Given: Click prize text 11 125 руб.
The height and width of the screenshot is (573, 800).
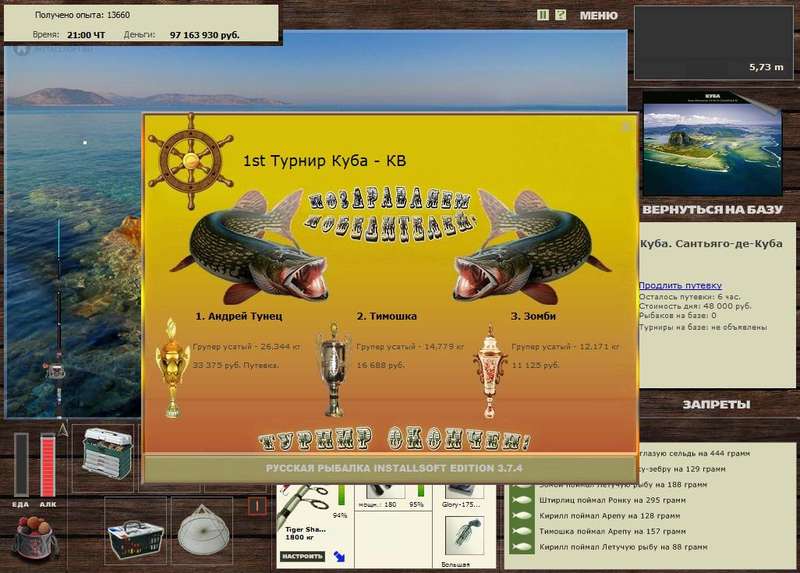Looking at the screenshot, I should [535, 365].
